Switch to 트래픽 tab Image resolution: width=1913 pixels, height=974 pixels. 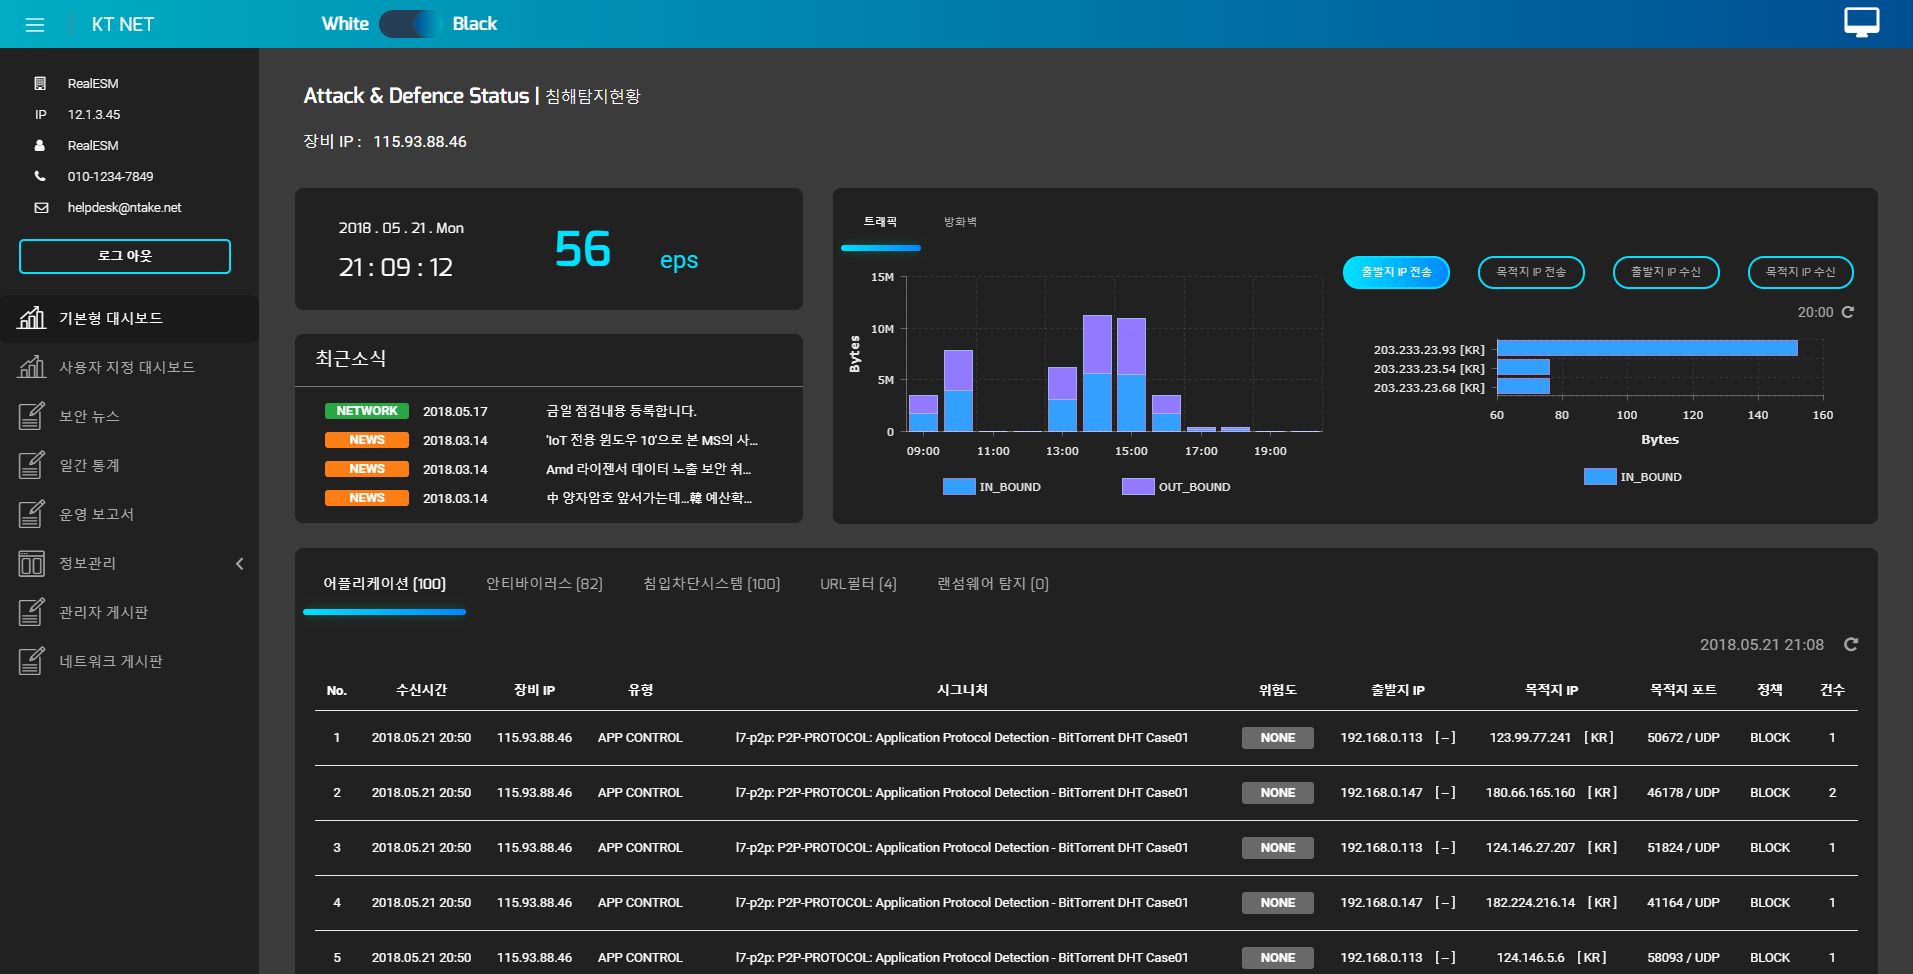(x=881, y=222)
